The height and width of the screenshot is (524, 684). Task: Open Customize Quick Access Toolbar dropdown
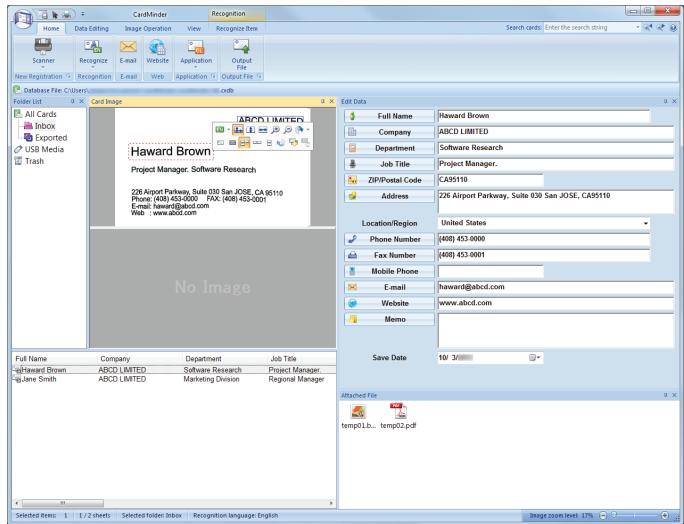click(83, 14)
